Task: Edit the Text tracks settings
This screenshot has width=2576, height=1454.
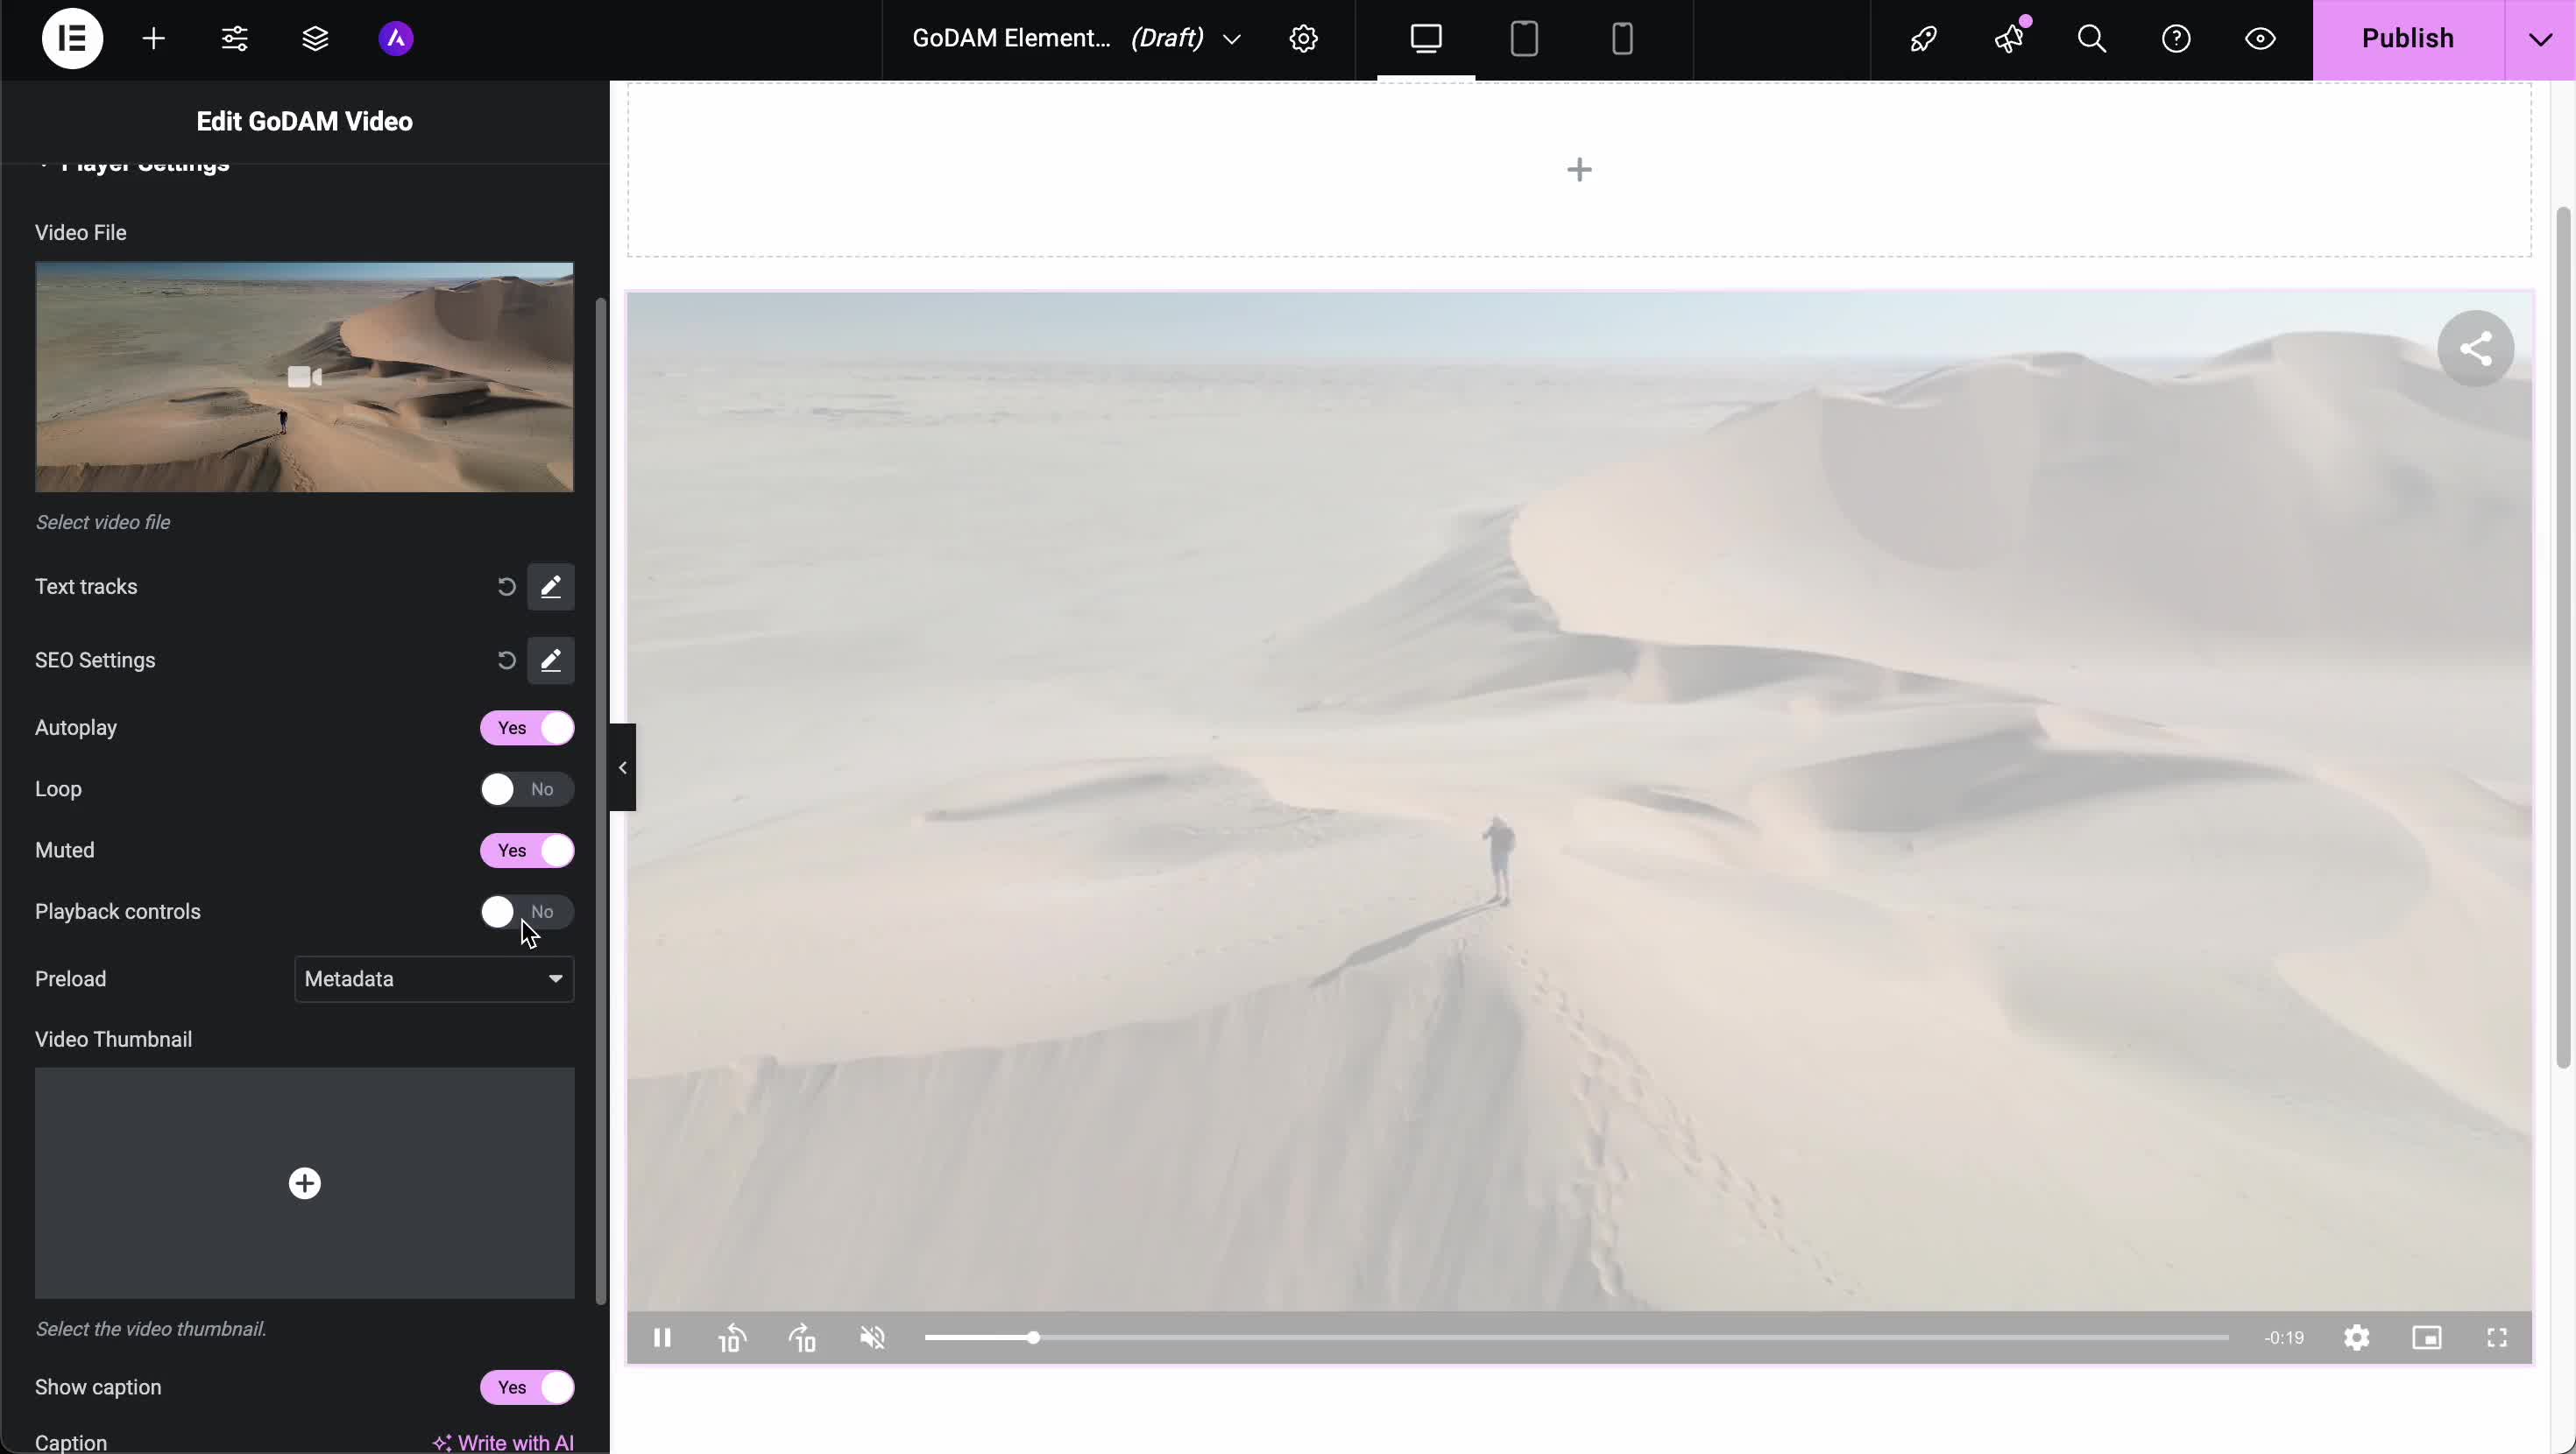Action: (551, 586)
